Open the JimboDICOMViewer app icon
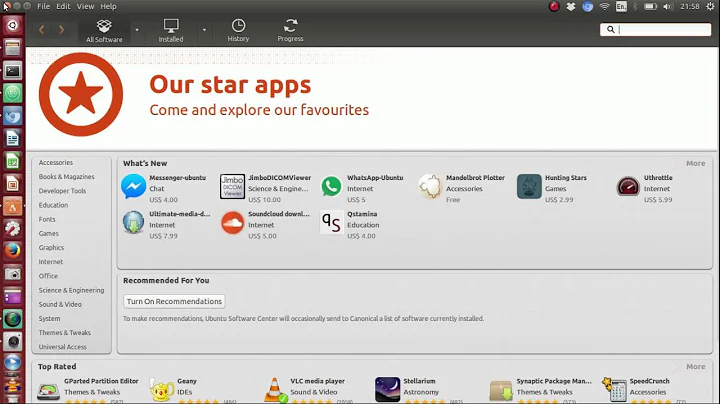 coord(232,186)
